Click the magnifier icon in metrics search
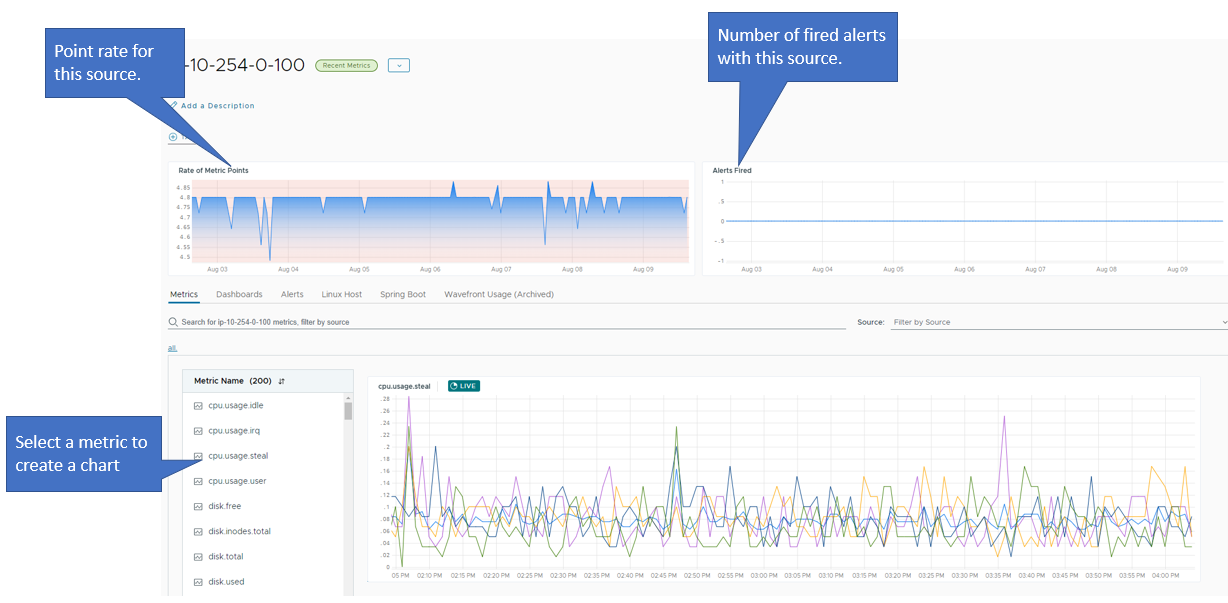 (x=173, y=322)
